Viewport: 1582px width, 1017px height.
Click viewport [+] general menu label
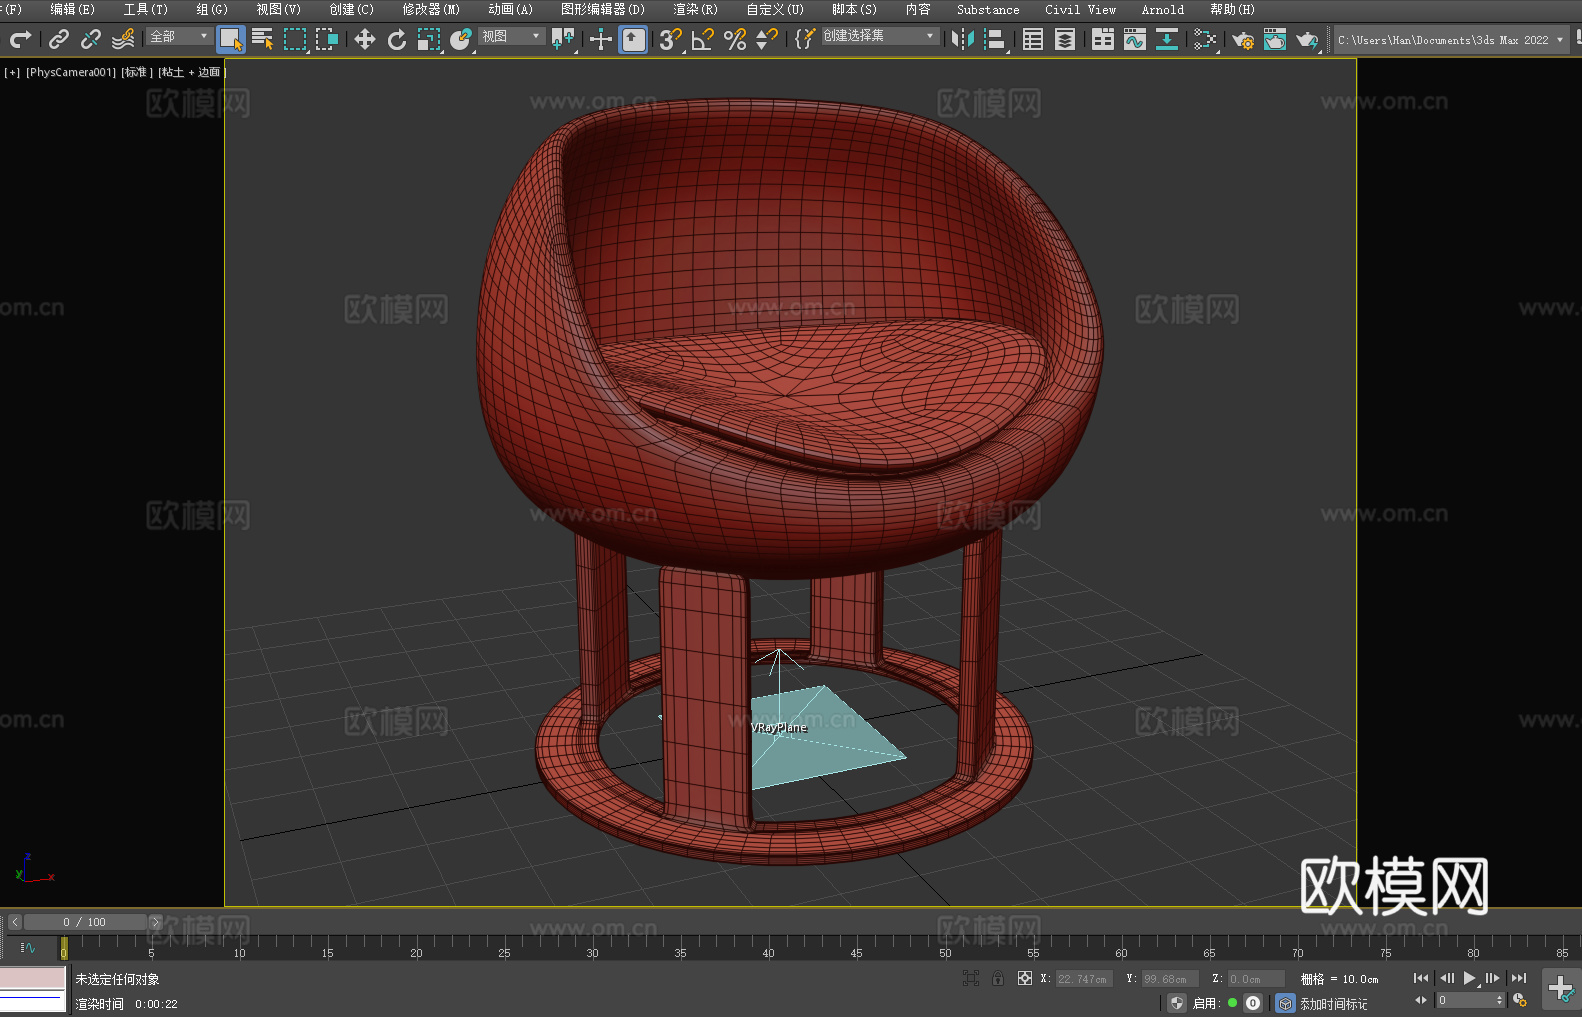(12, 72)
